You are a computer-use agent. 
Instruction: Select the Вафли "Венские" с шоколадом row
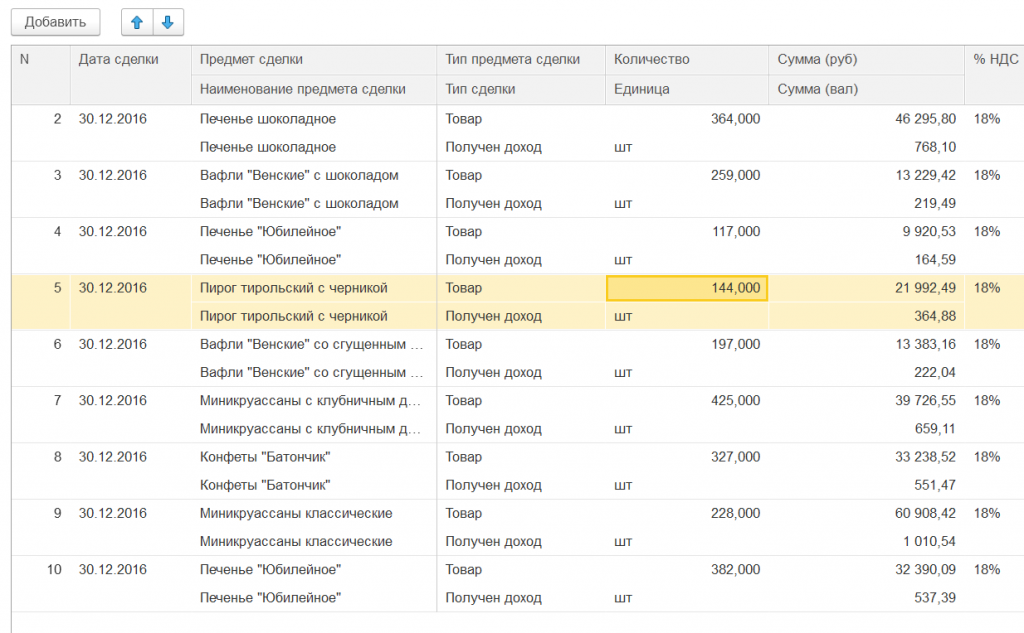(298, 175)
